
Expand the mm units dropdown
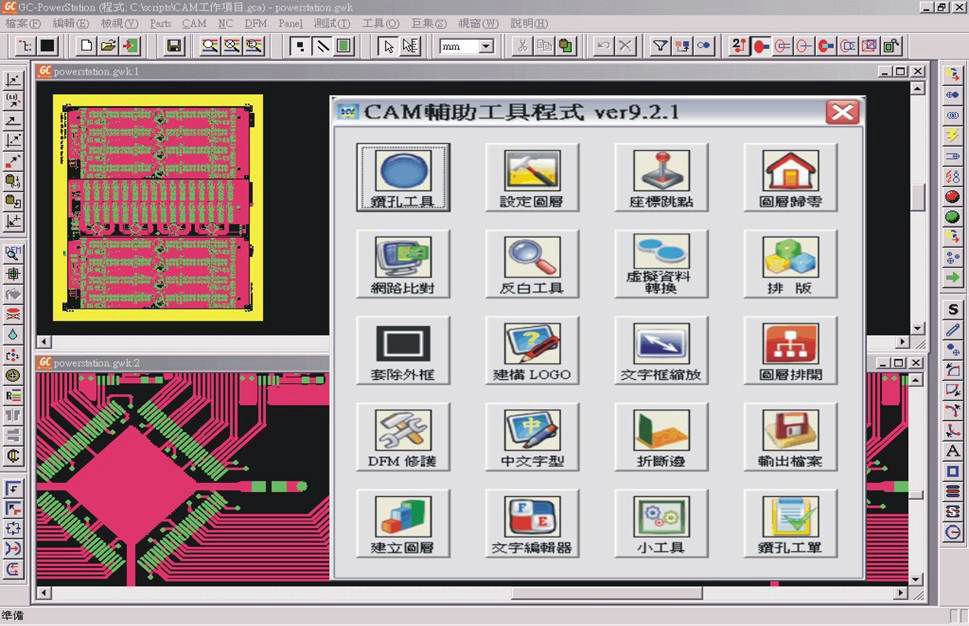pyautogui.click(x=486, y=46)
